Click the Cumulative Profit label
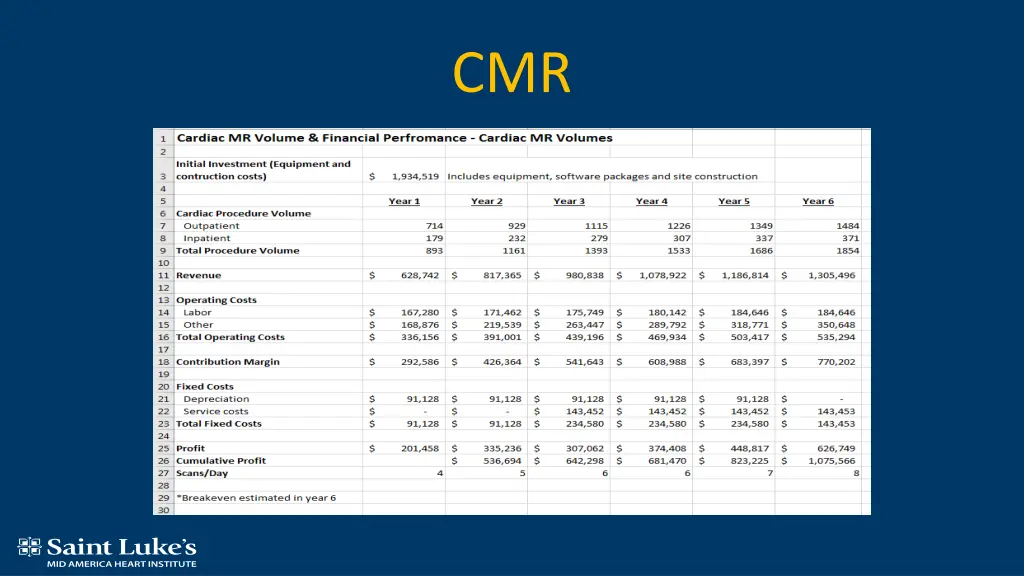 coord(221,461)
